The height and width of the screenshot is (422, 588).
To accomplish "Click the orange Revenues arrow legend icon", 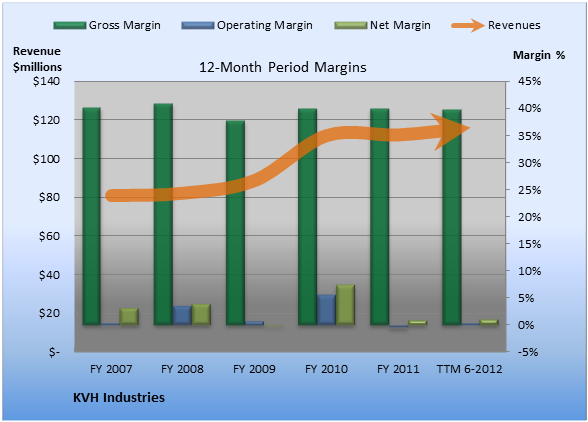I will pyautogui.click(x=468, y=26).
